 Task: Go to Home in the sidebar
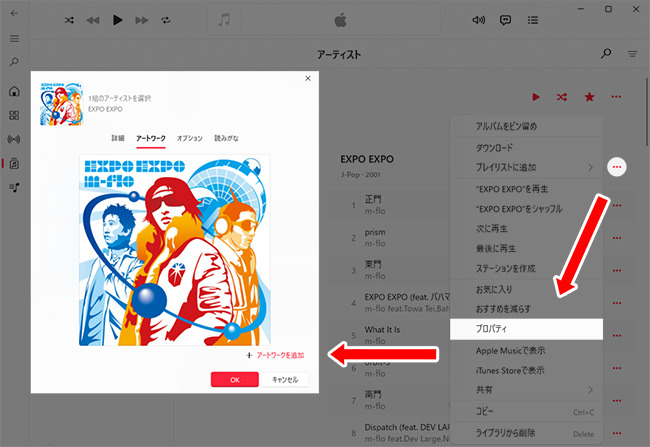tap(15, 91)
